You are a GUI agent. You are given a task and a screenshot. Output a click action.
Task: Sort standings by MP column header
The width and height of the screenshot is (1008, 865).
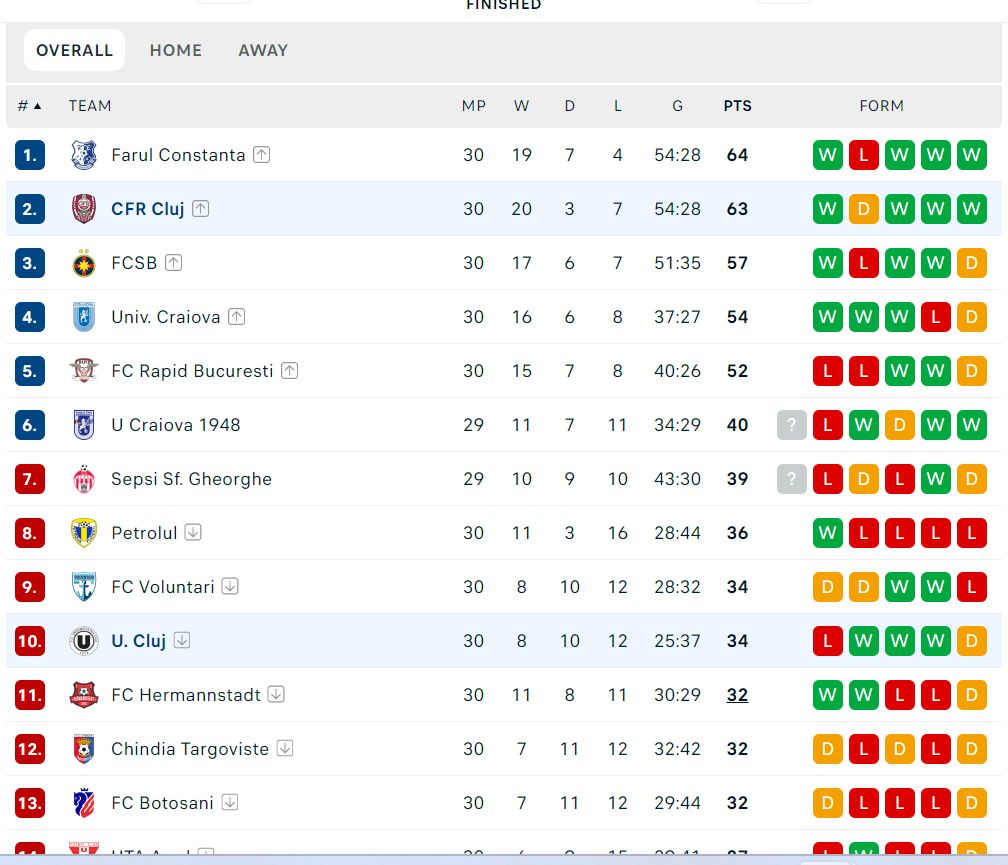point(473,106)
